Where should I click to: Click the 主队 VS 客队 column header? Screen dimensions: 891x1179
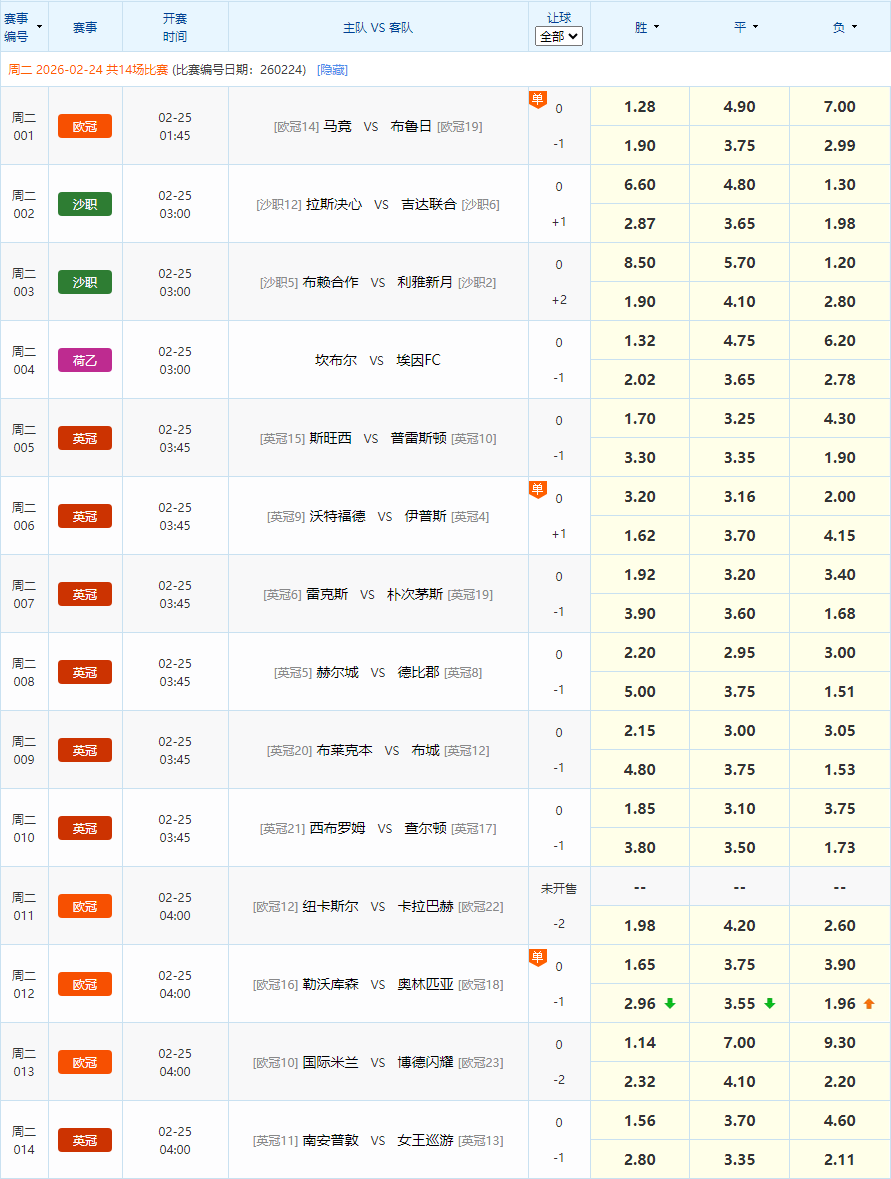pos(378,27)
